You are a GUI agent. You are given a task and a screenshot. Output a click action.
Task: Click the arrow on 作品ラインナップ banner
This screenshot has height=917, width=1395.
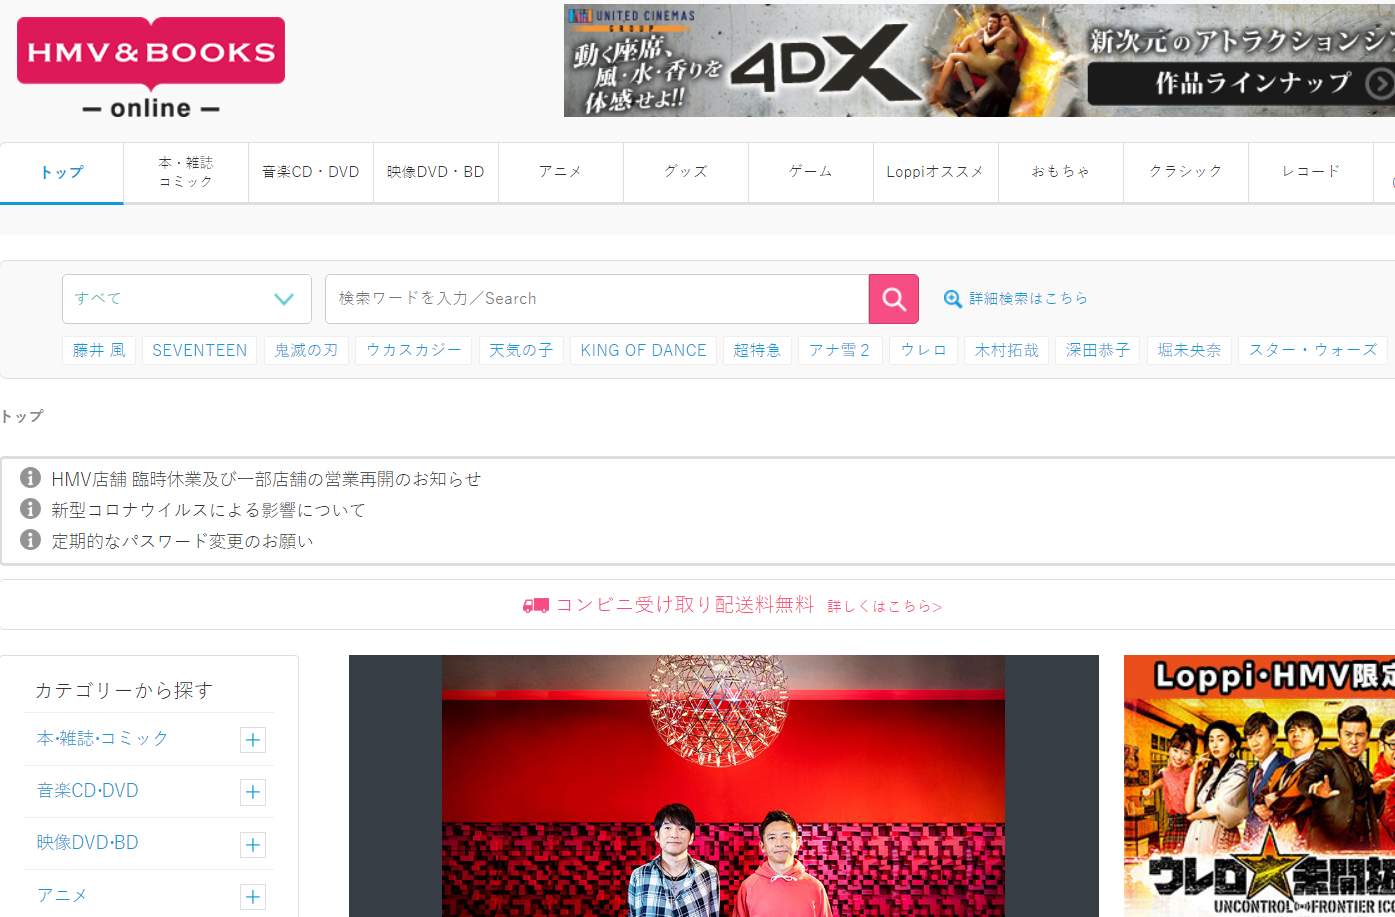coord(1379,84)
